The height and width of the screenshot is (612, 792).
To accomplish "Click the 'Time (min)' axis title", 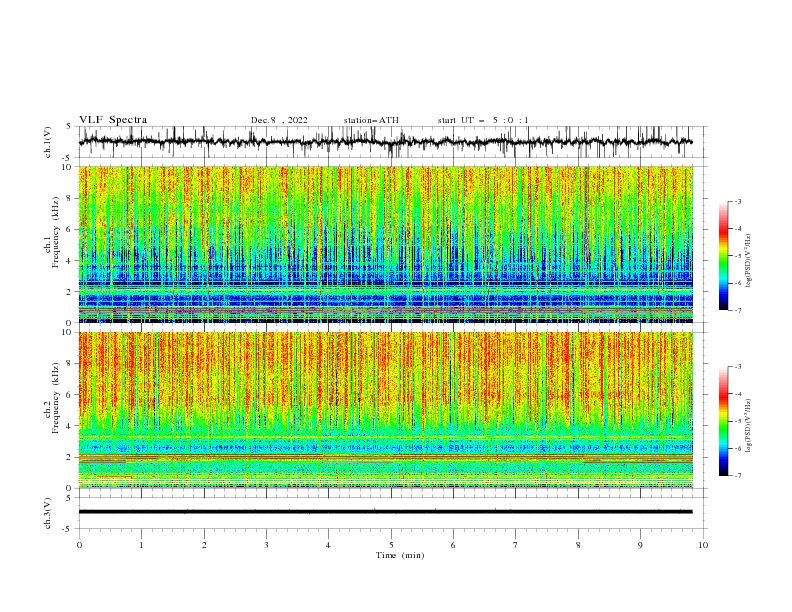I will pos(400,555).
